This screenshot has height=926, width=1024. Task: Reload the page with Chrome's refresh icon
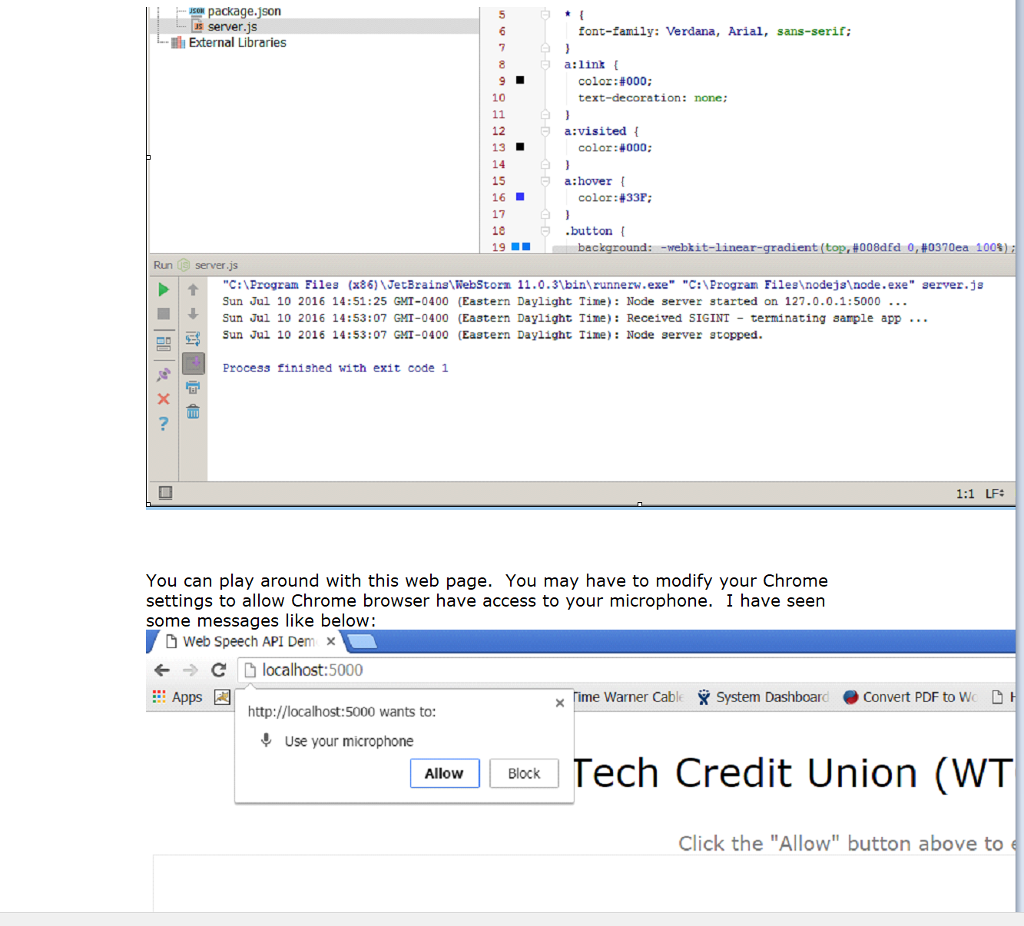219,670
